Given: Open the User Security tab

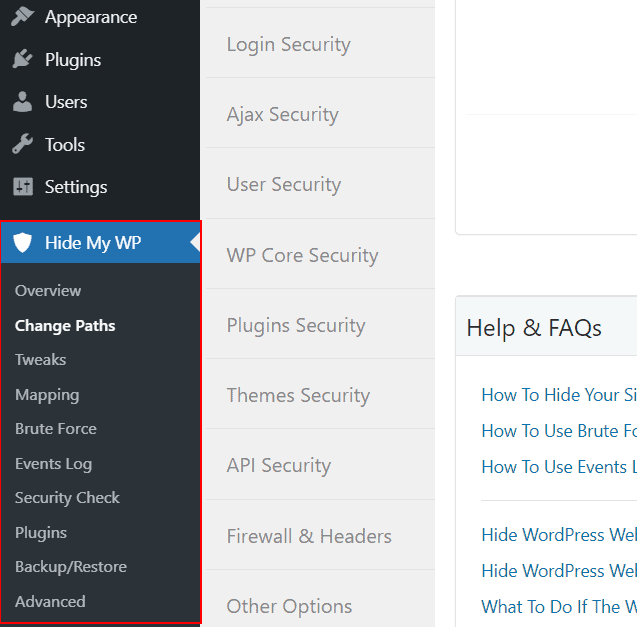Looking at the screenshot, I should (320, 185).
